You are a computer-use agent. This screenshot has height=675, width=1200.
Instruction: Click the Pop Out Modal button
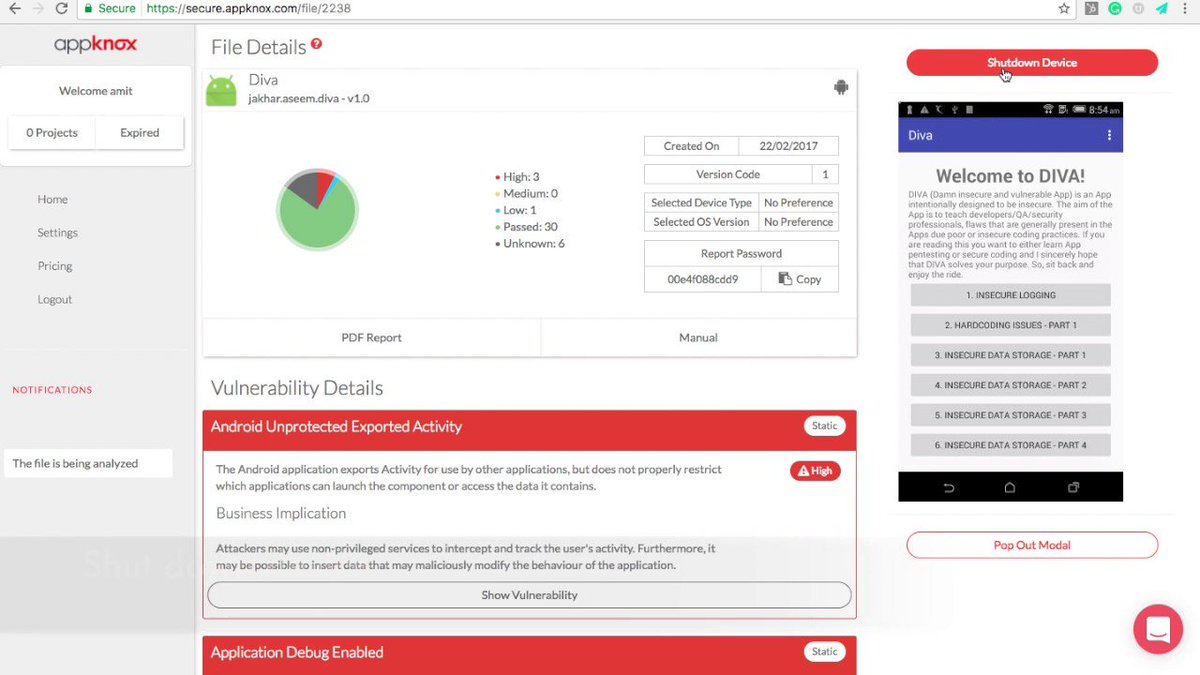[1032, 545]
